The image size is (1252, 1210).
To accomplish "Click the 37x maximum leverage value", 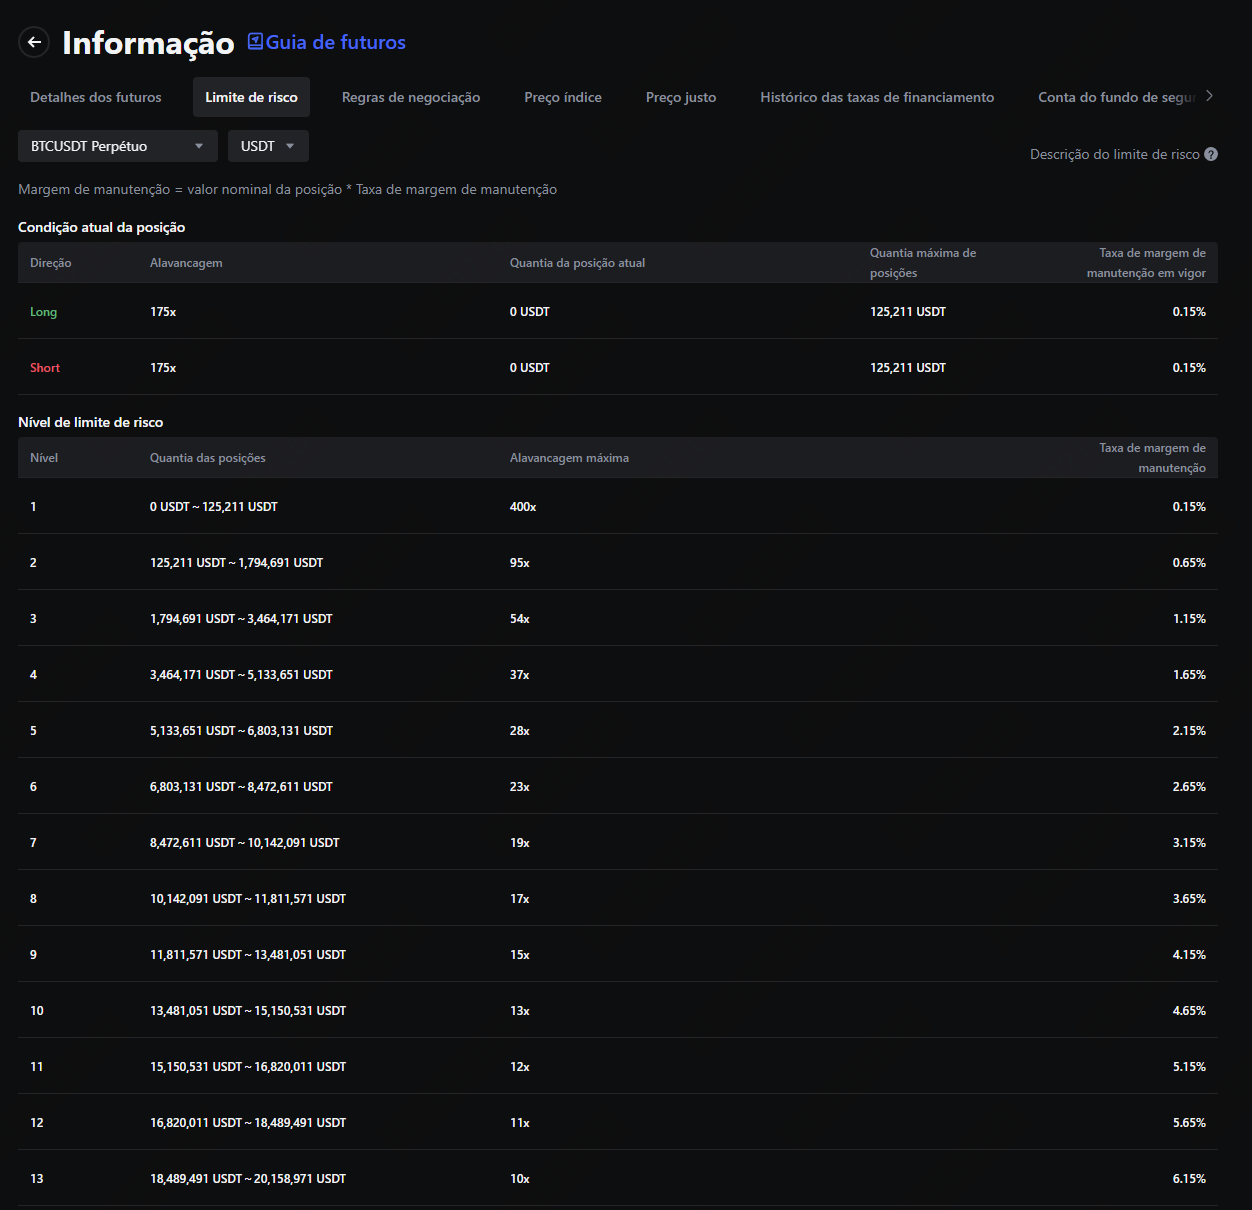I will click(520, 675).
